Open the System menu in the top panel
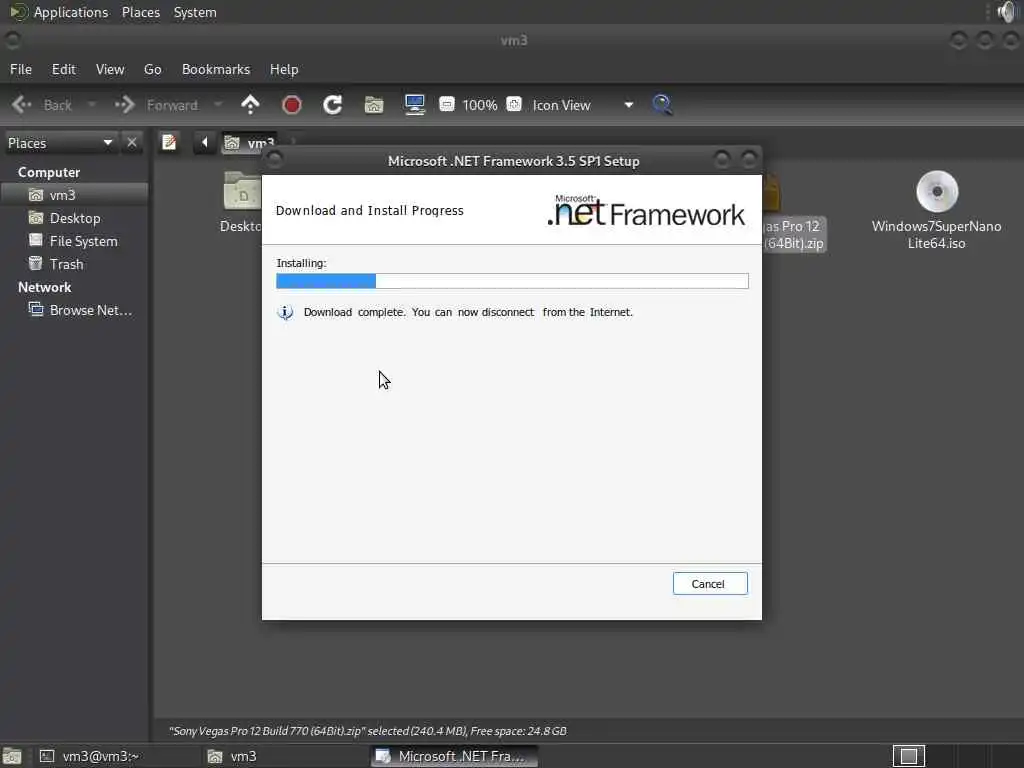The height and width of the screenshot is (768, 1024). coord(195,12)
